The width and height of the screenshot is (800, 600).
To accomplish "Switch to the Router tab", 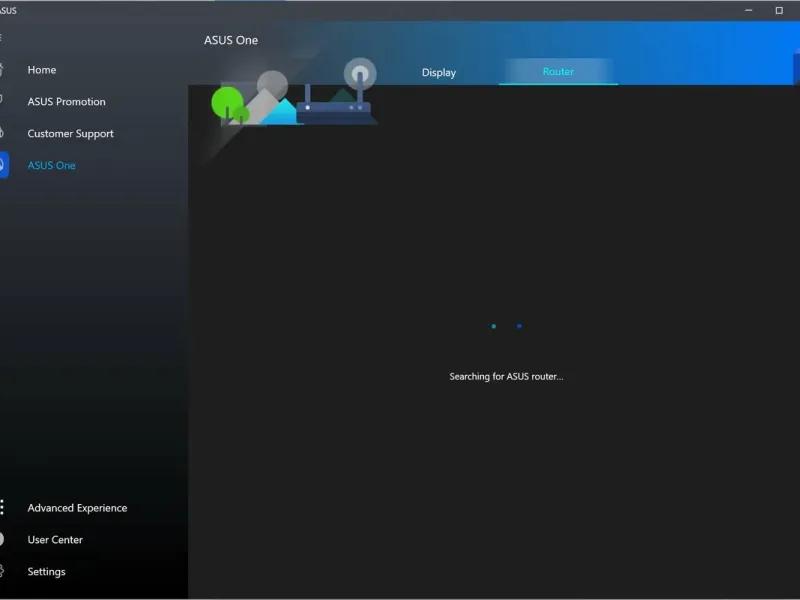I will coord(558,71).
